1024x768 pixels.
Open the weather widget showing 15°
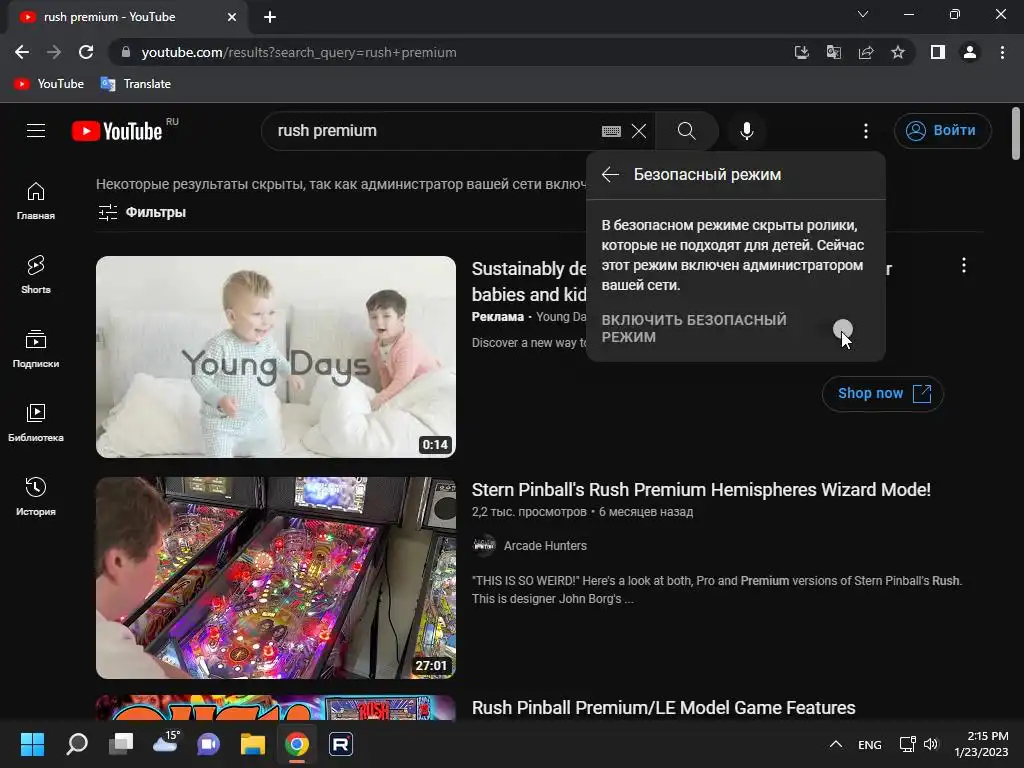165,743
